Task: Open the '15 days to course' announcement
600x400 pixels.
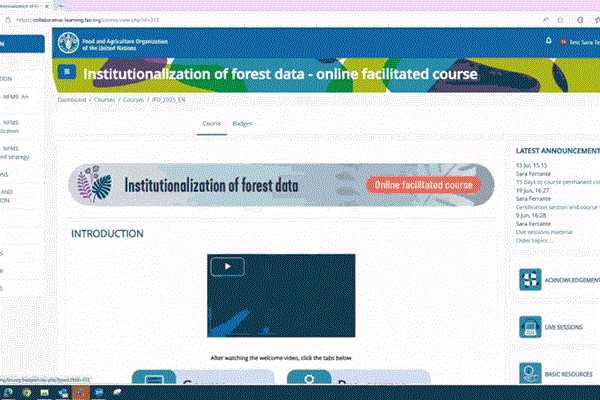Action: 556,181
